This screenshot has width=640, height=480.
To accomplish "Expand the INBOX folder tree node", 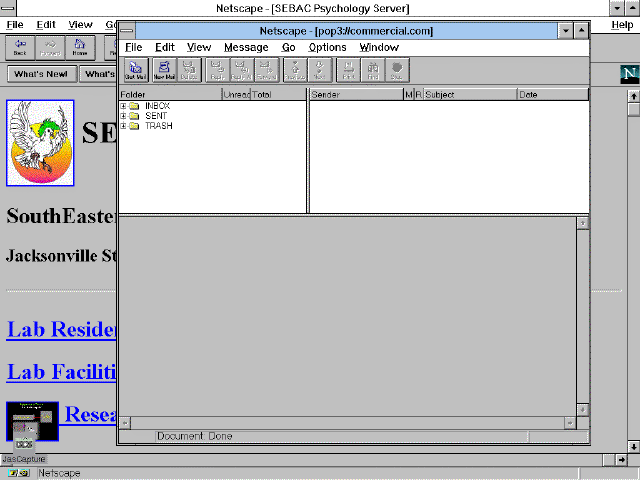I will point(123,106).
